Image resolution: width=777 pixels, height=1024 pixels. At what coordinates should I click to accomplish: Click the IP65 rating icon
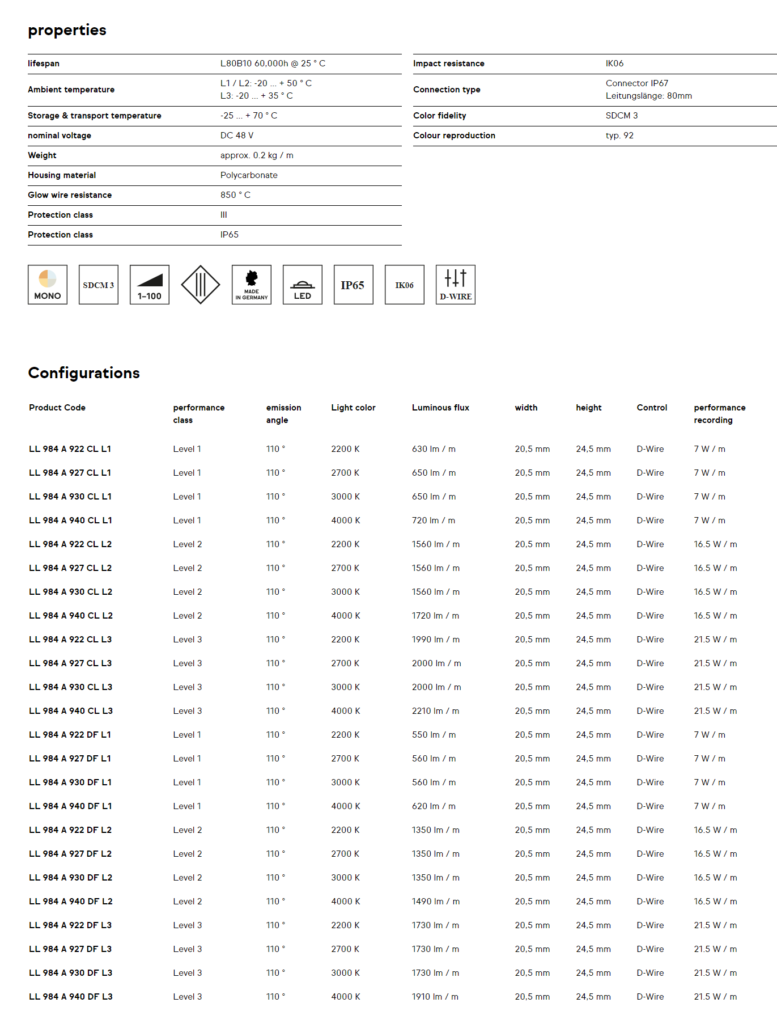coord(353,285)
